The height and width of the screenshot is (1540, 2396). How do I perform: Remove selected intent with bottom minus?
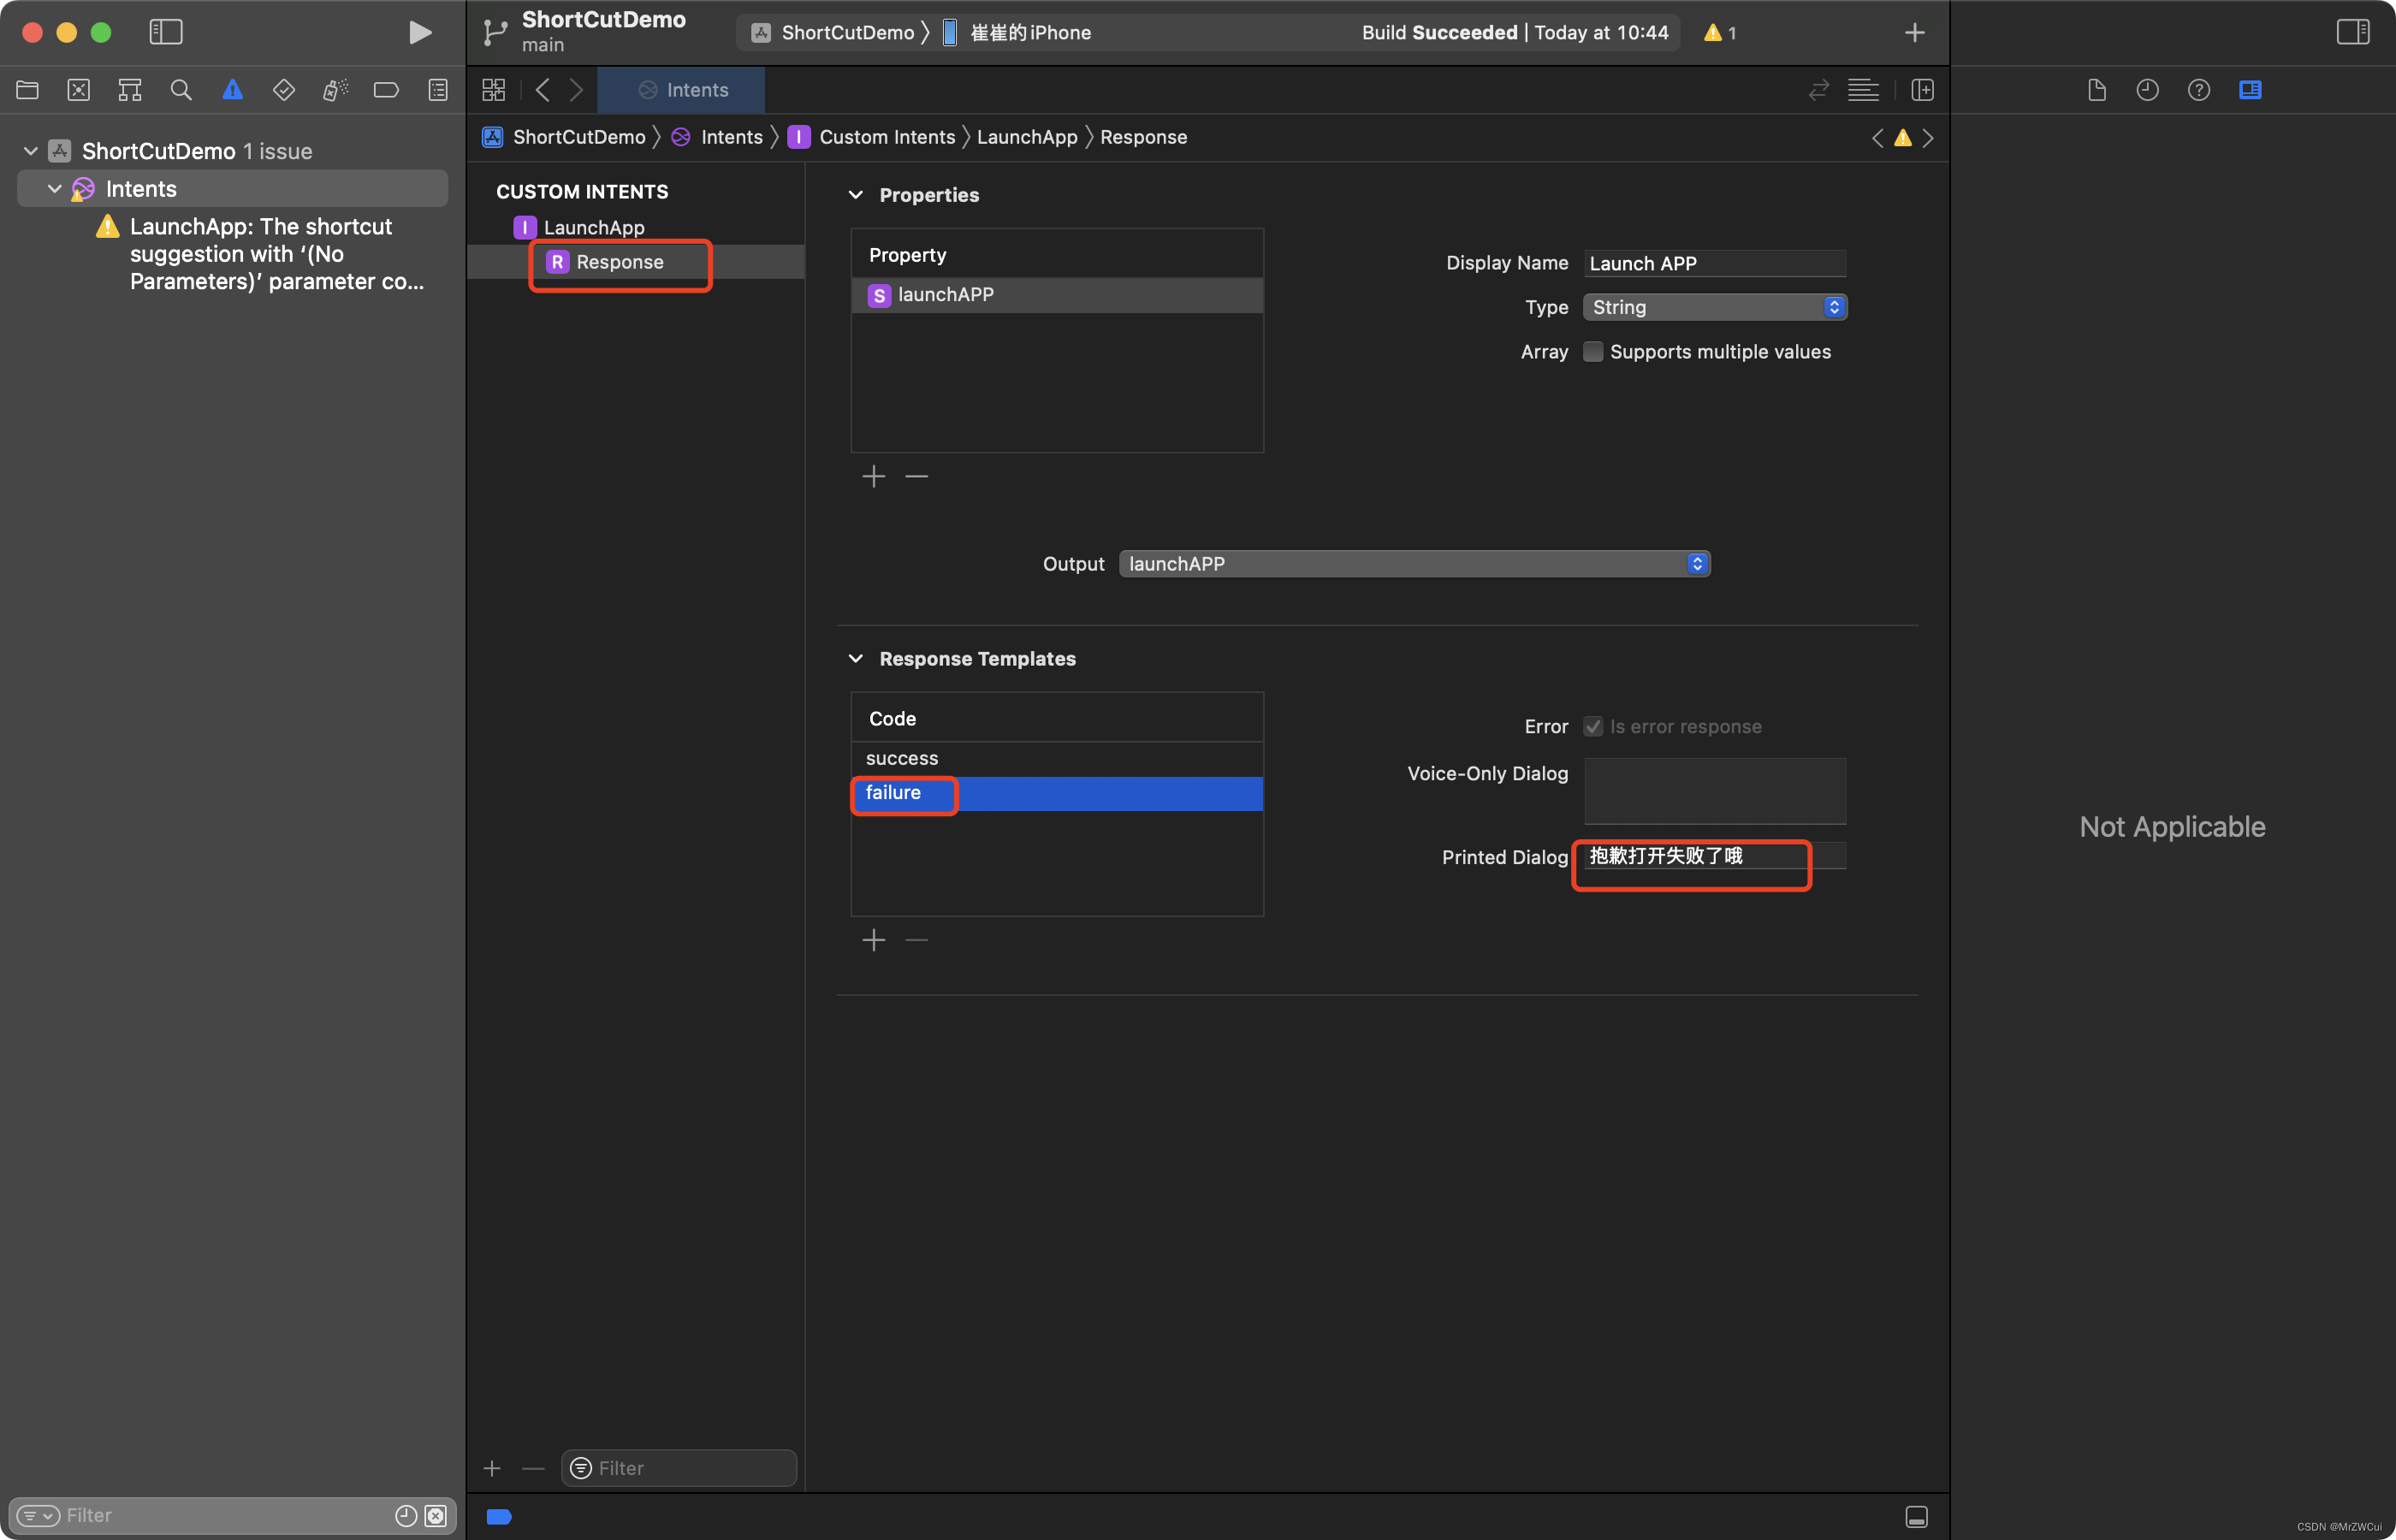coord(533,1468)
